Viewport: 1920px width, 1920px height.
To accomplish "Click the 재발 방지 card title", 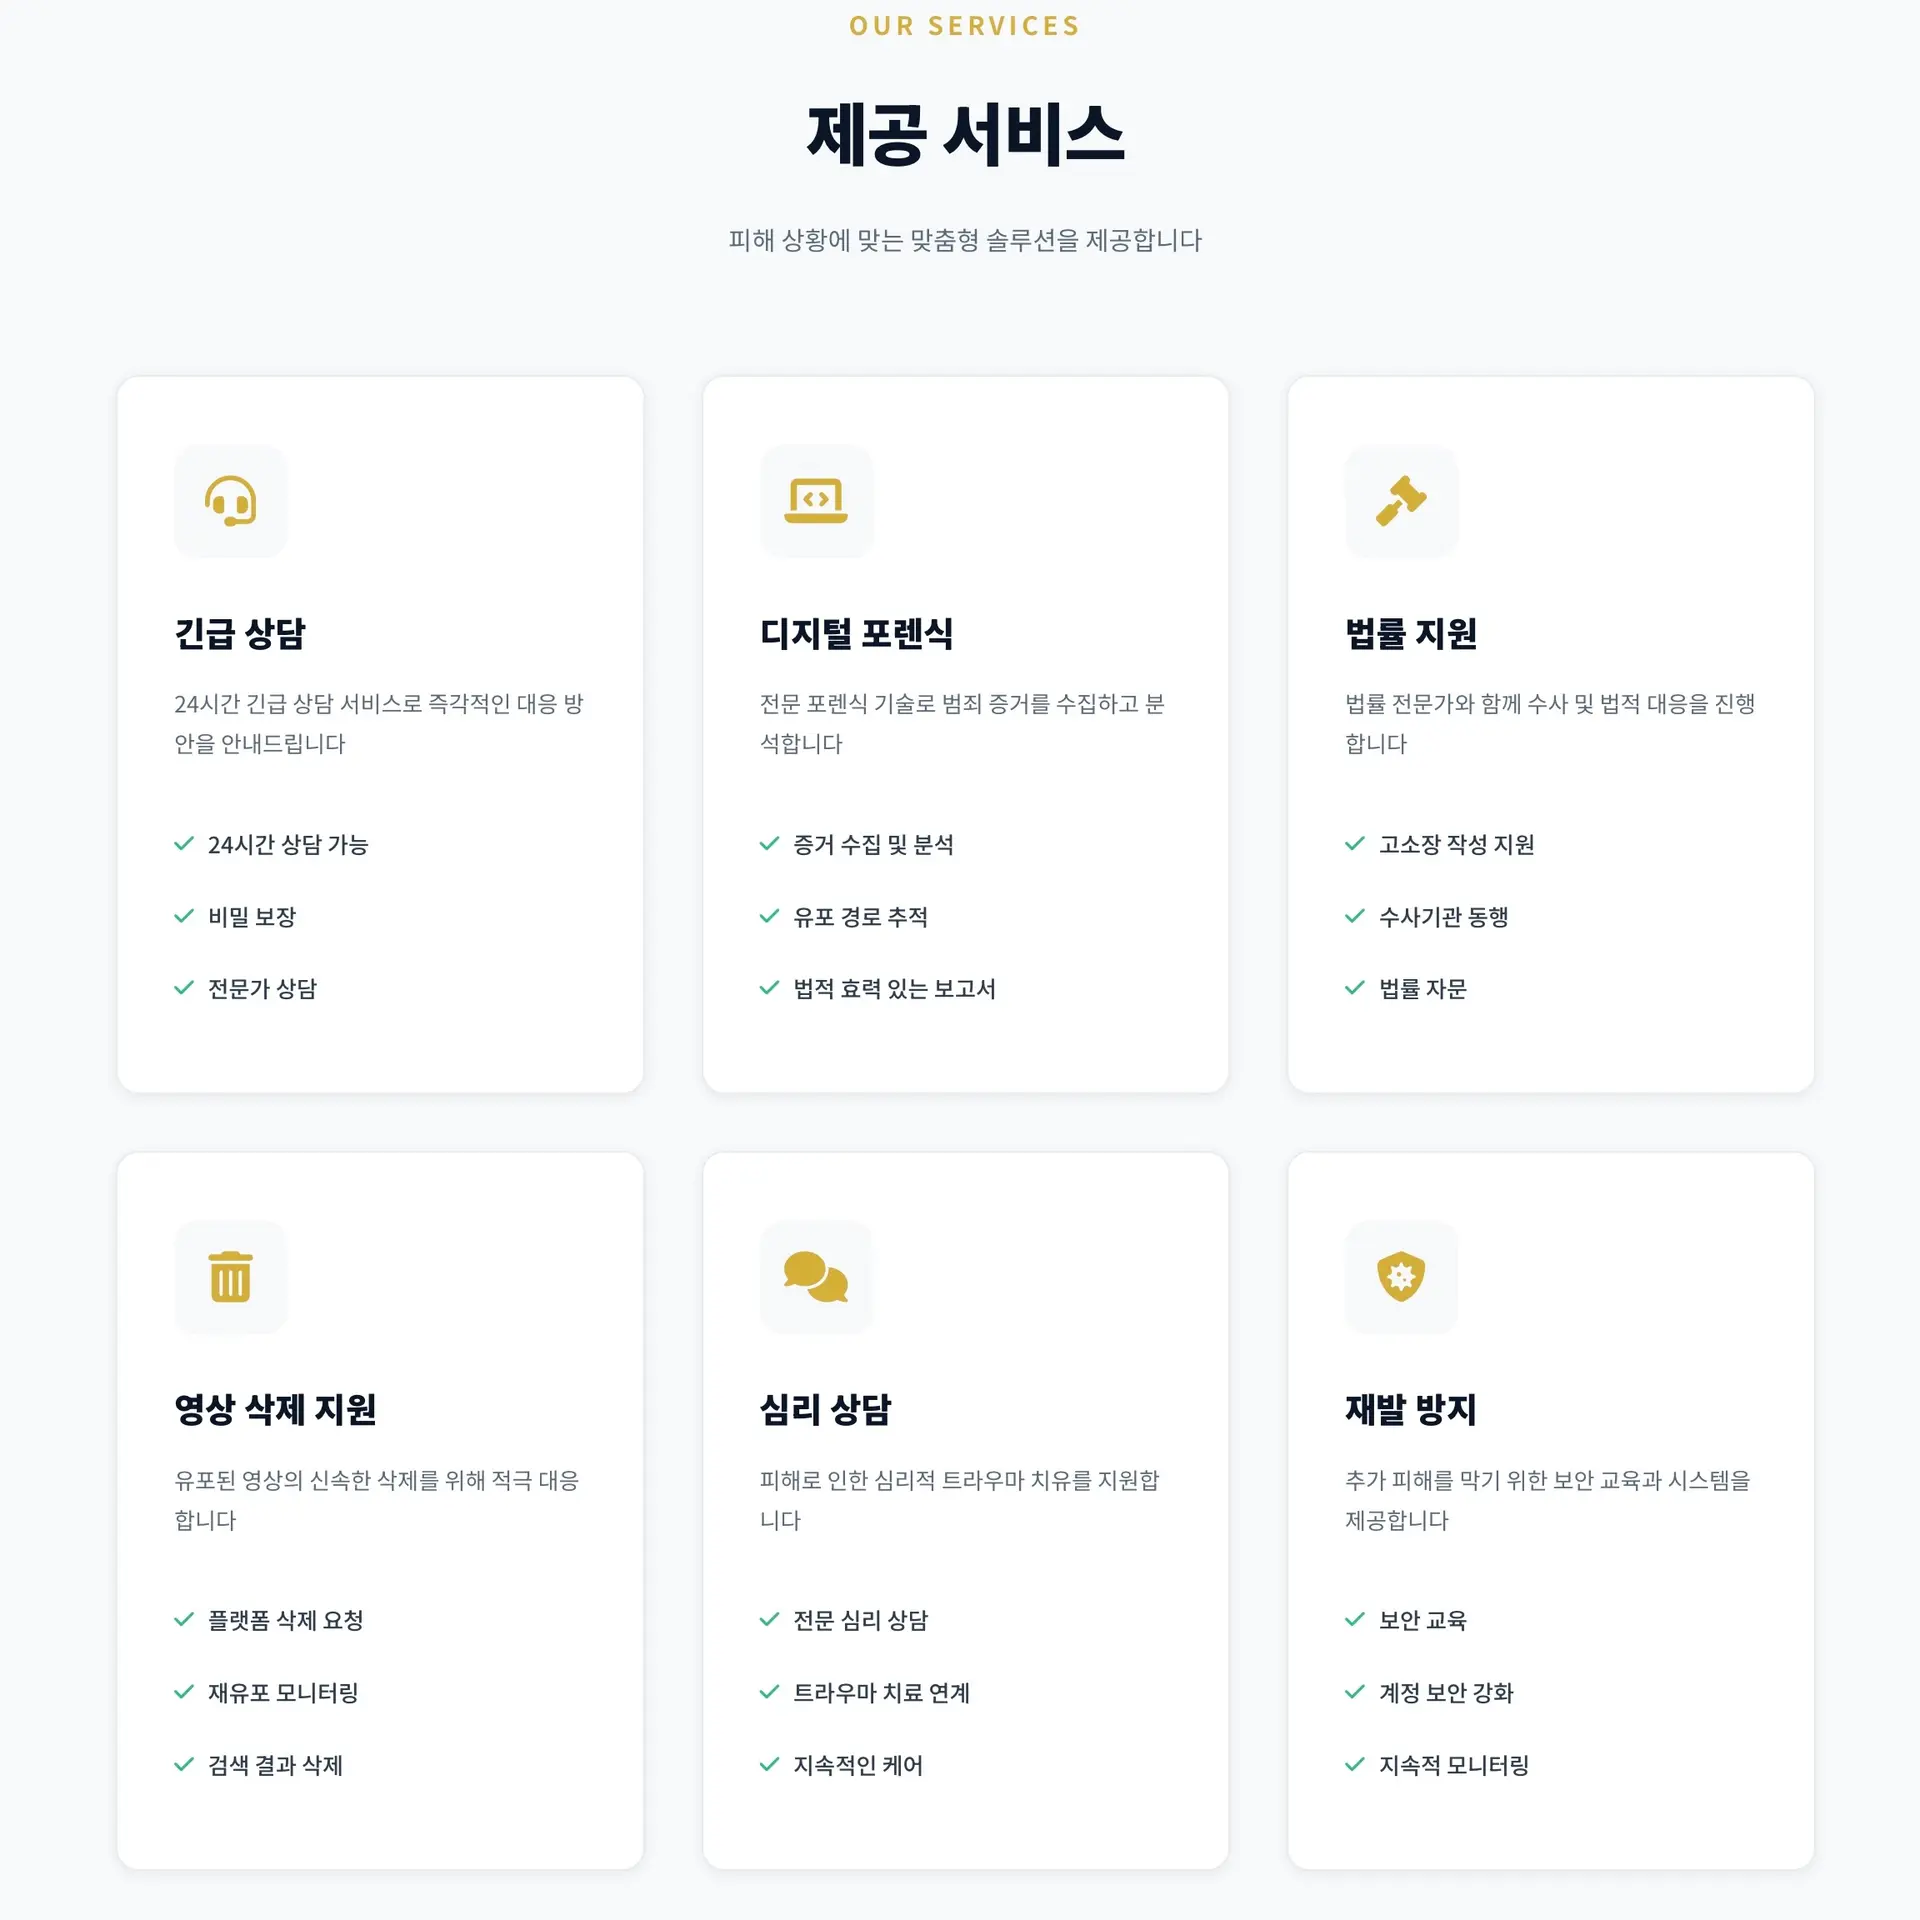I will [x=1411, y=1410].
